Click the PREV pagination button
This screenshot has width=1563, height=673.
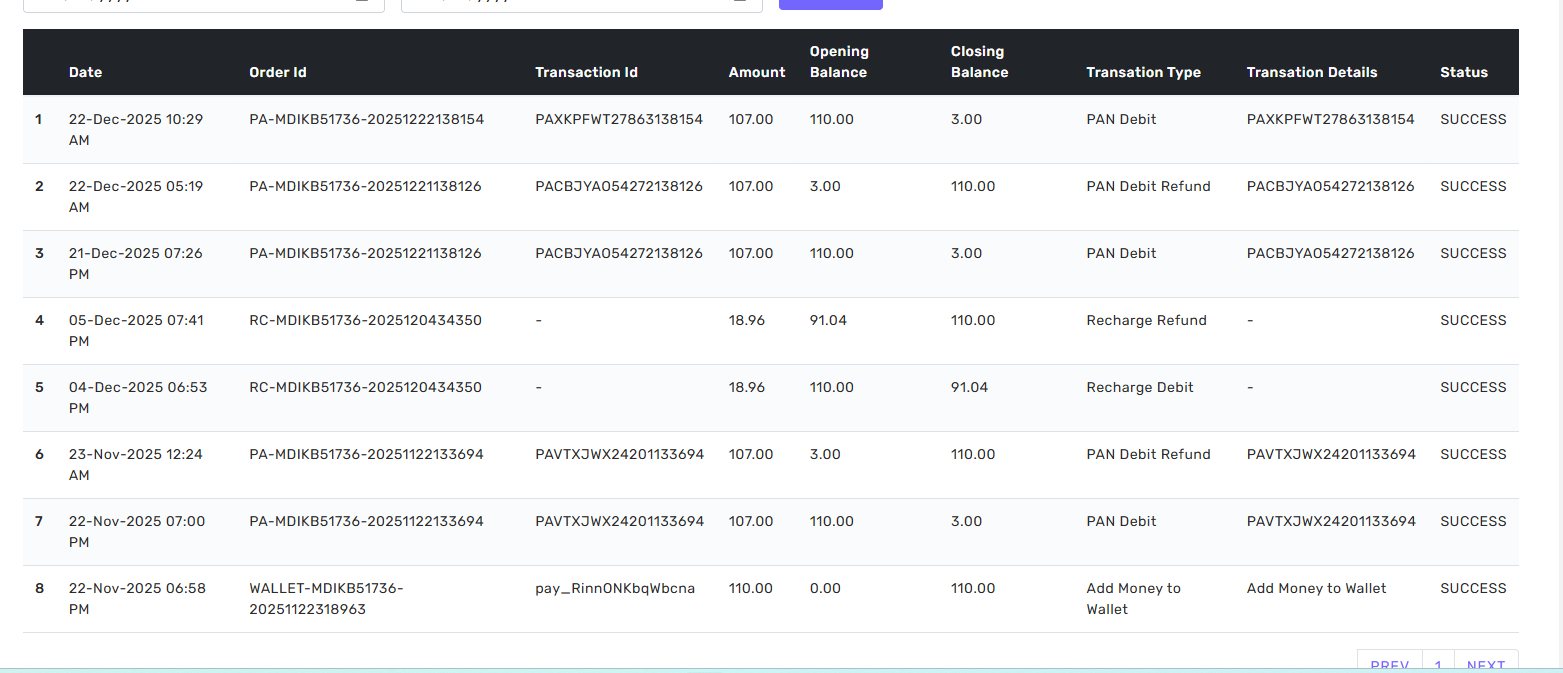click(x=1389, y=664)
